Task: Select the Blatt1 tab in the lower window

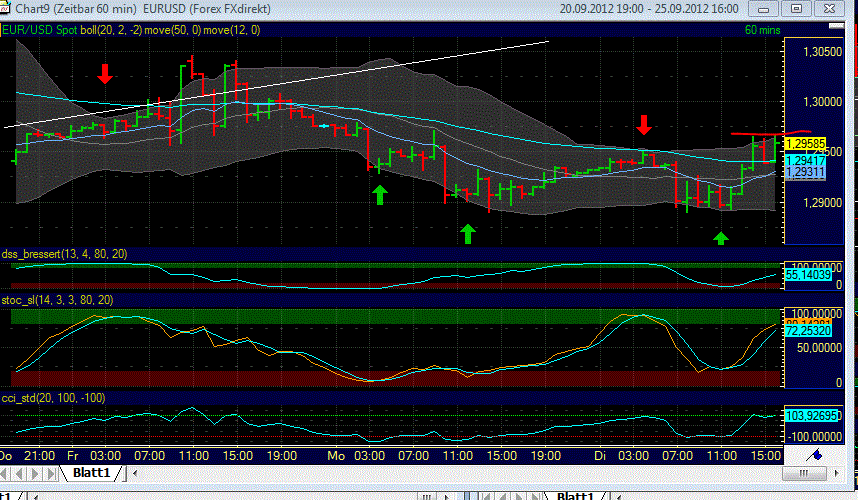Action: pos(575,496)
